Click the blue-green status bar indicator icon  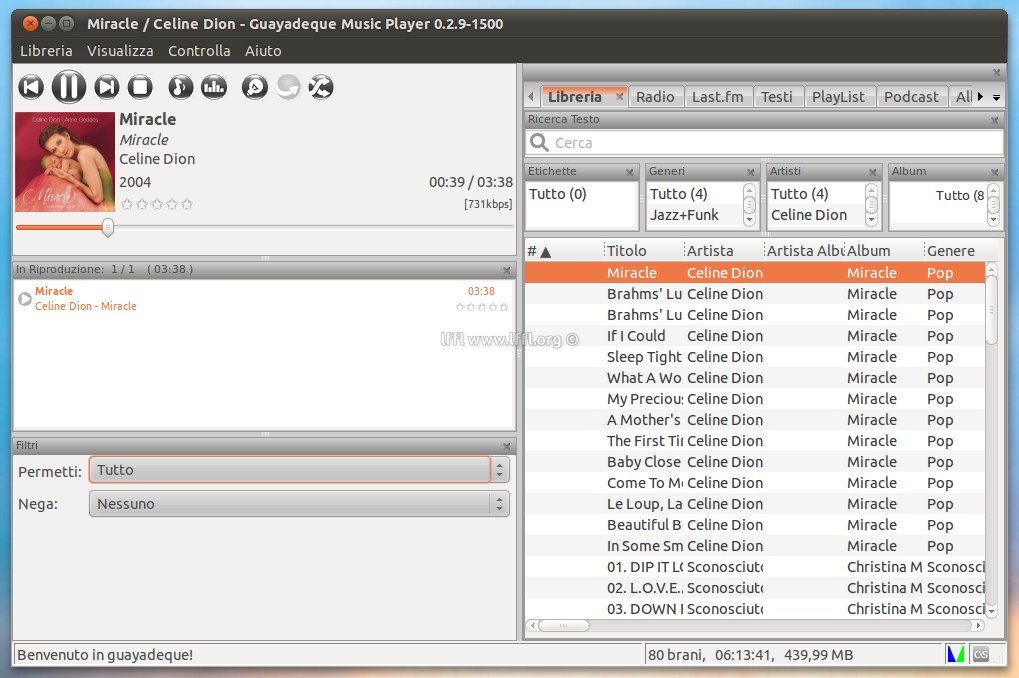tap(956, 655)
